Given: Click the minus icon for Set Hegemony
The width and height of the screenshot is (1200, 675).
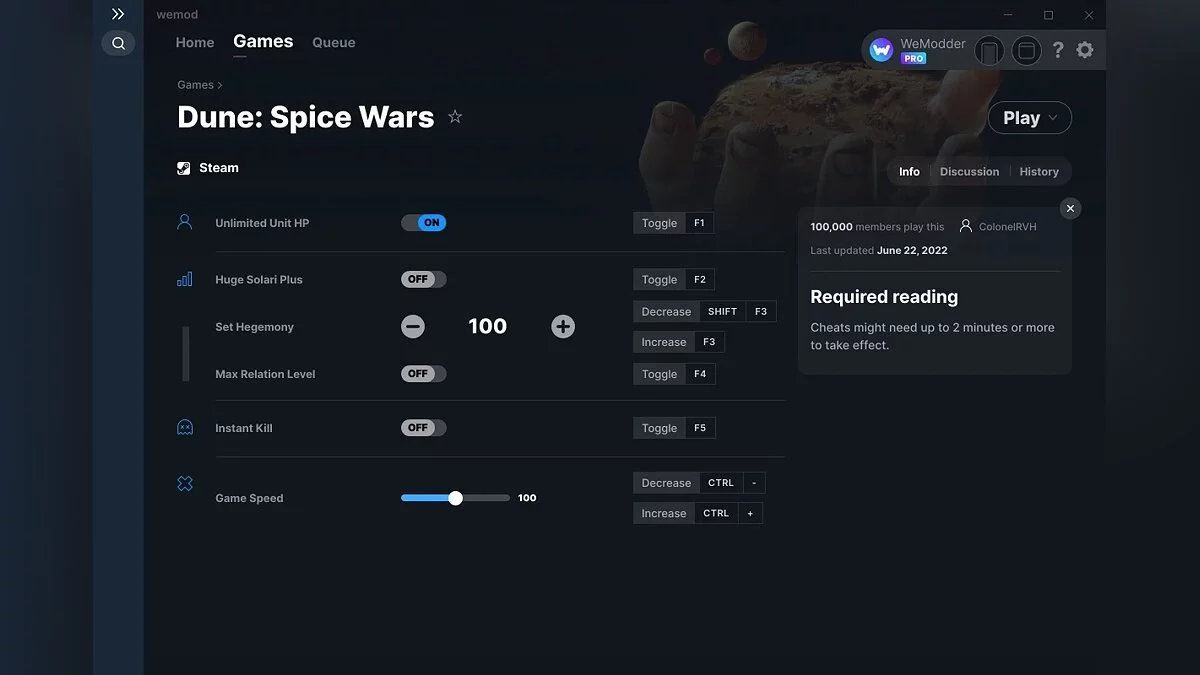Looking at the screenshot, I should pyautogui.click(x=413, y=327).
